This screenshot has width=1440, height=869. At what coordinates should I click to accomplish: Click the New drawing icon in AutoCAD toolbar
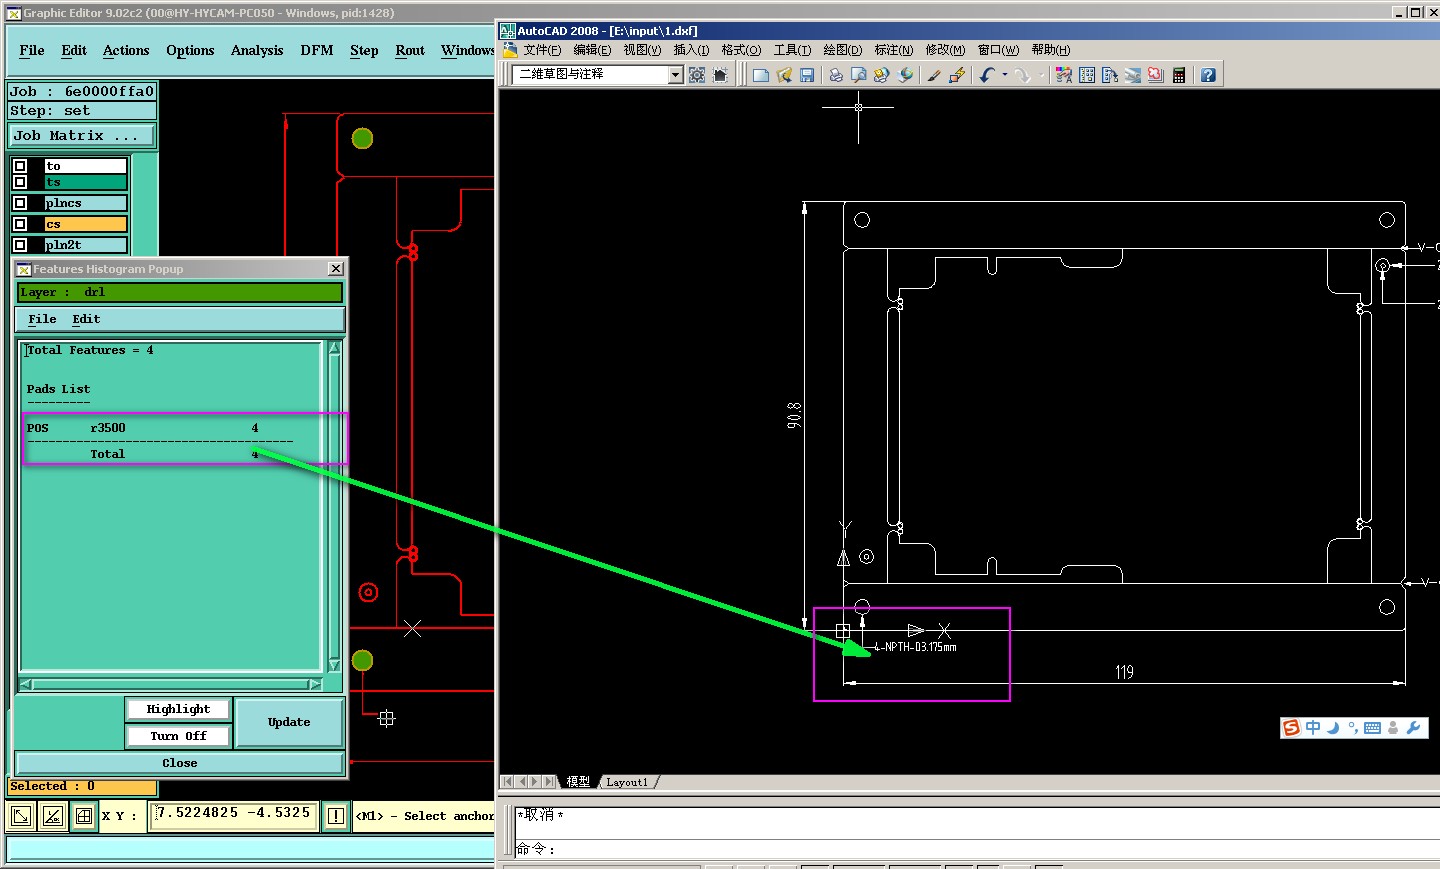[761, 75]
